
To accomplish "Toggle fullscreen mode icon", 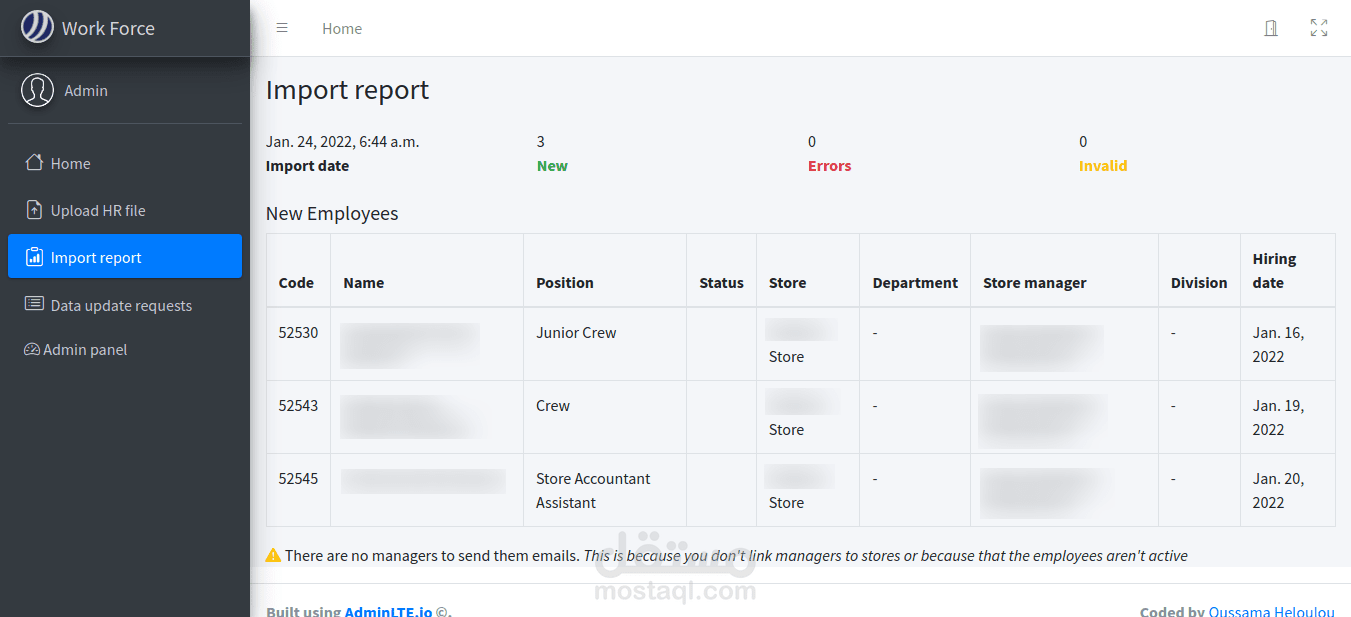I will coord(1319,28).
